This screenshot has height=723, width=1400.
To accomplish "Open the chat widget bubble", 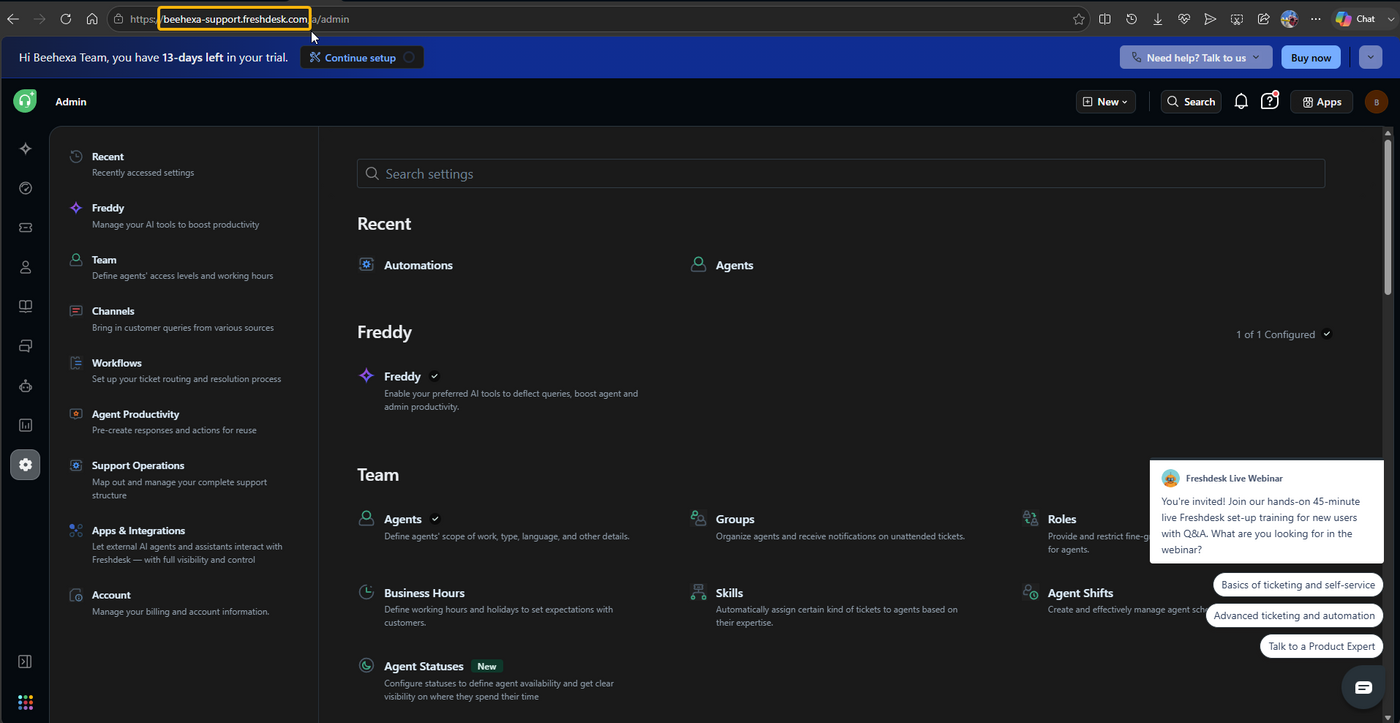I will point(1363,687).
